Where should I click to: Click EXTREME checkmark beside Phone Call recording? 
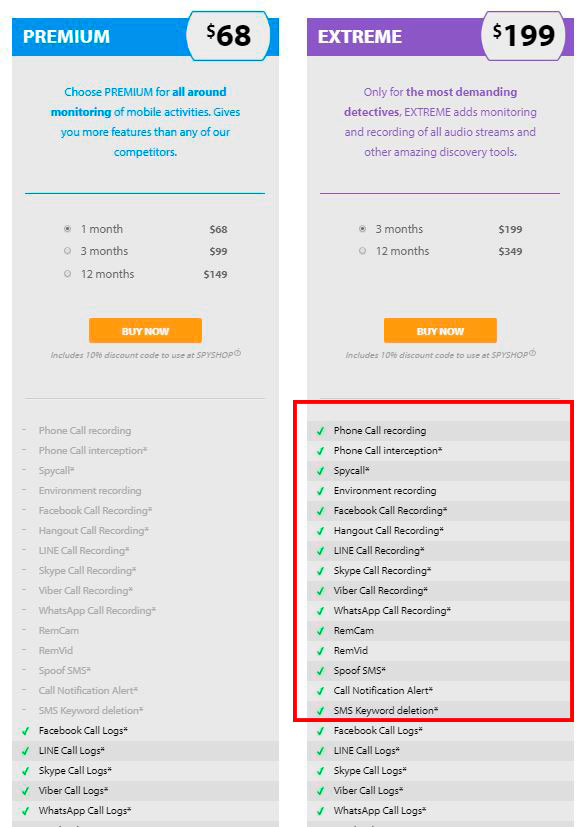click(320, 431)
